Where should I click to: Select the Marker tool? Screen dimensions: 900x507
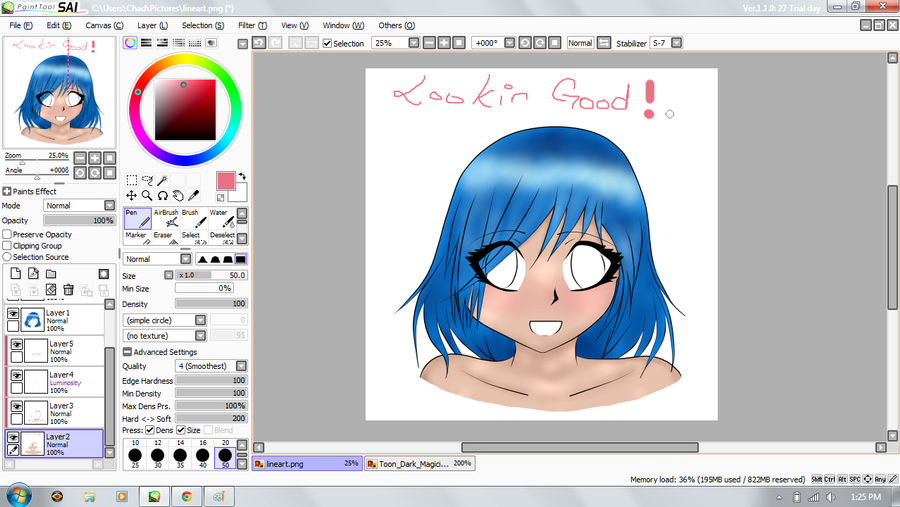coord(138,238)
